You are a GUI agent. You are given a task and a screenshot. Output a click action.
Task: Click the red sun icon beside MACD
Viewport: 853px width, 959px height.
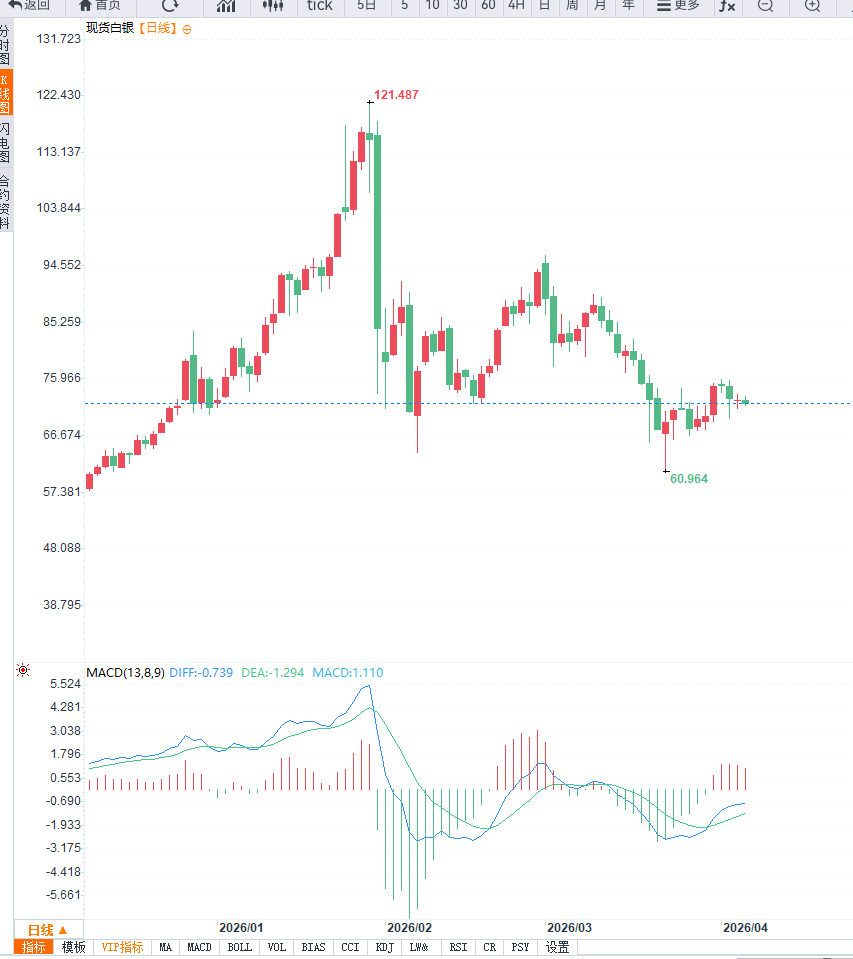point(23,671)
